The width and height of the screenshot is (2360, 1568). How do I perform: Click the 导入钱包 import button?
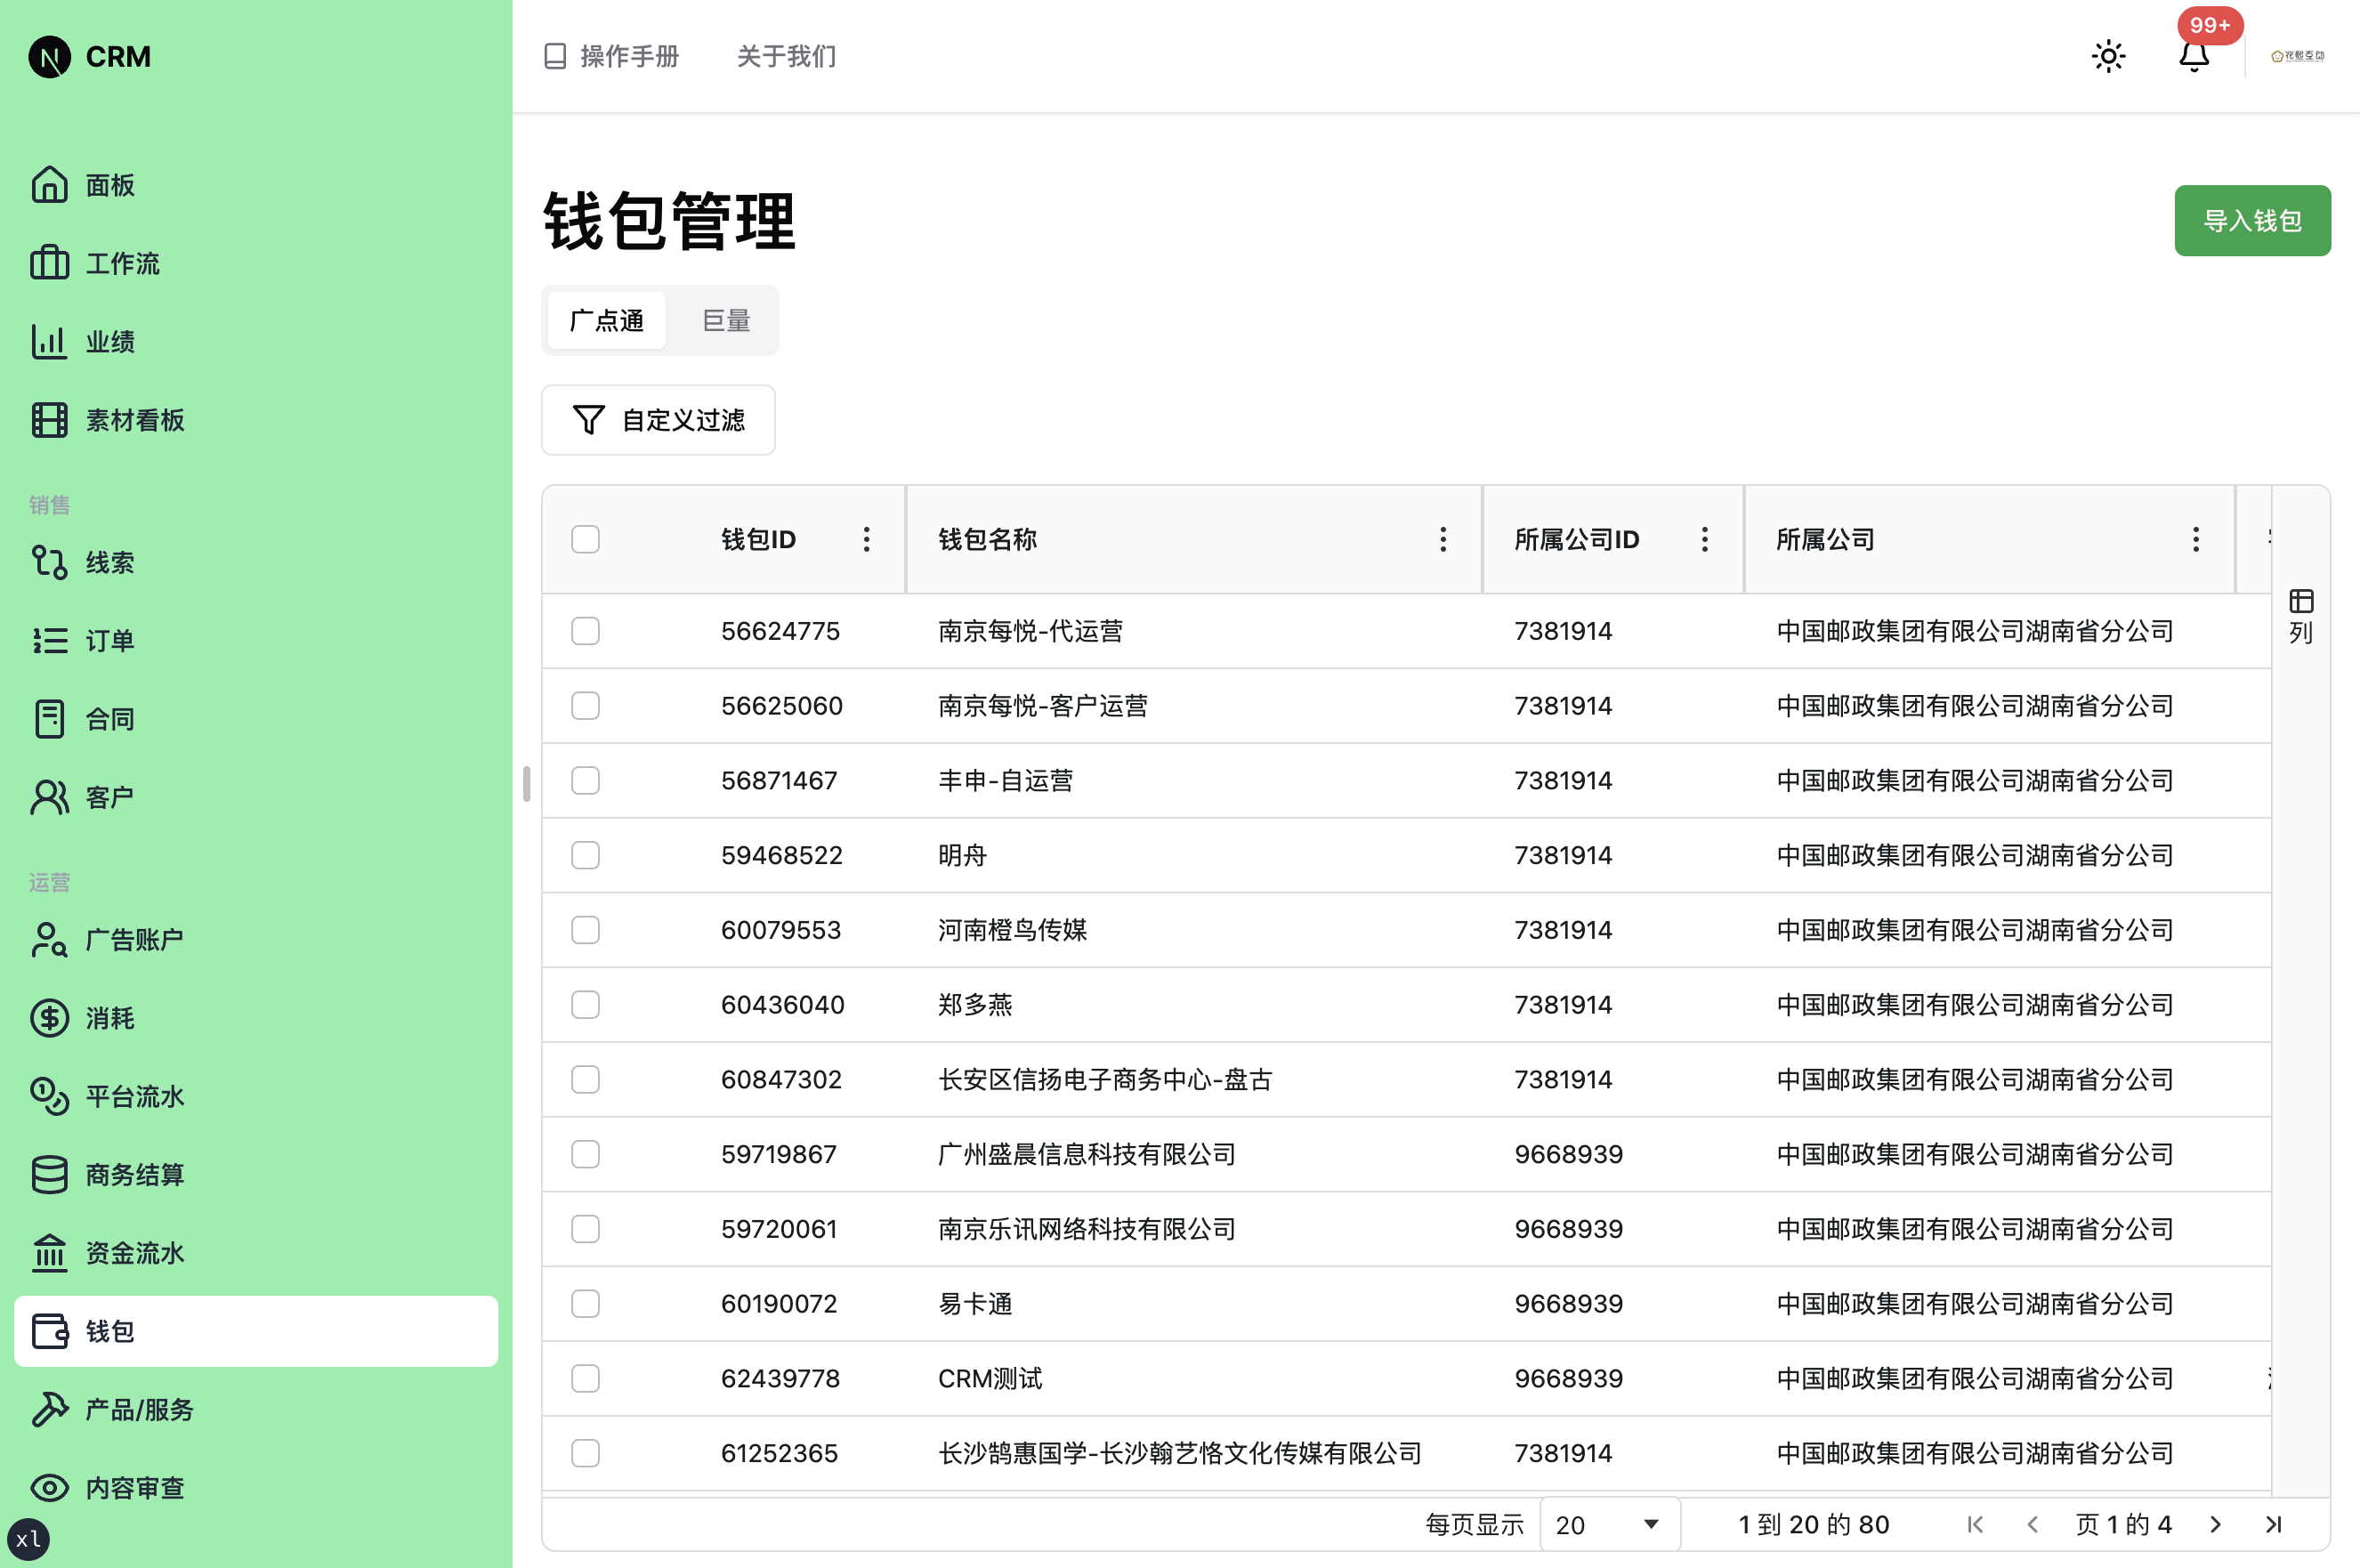pos(2252,220)
